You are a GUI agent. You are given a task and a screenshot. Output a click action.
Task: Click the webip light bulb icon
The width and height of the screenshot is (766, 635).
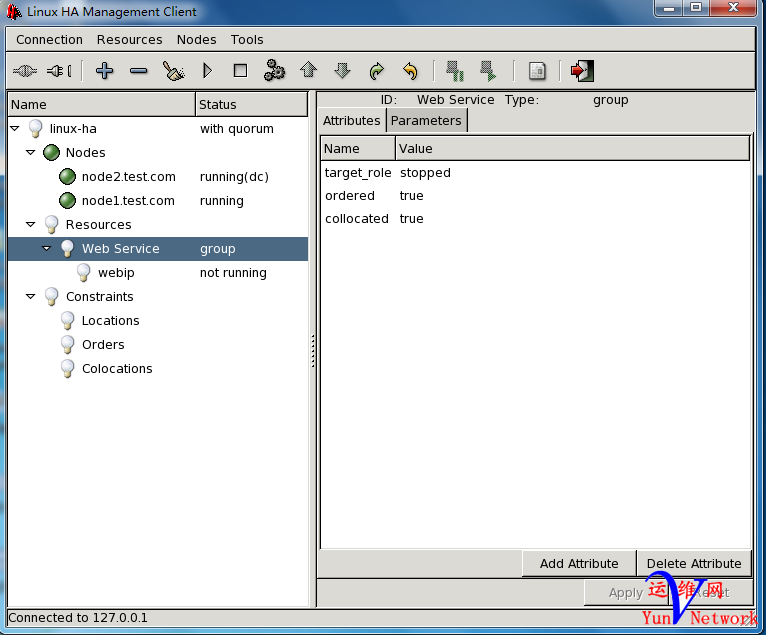tap(84, 273)
